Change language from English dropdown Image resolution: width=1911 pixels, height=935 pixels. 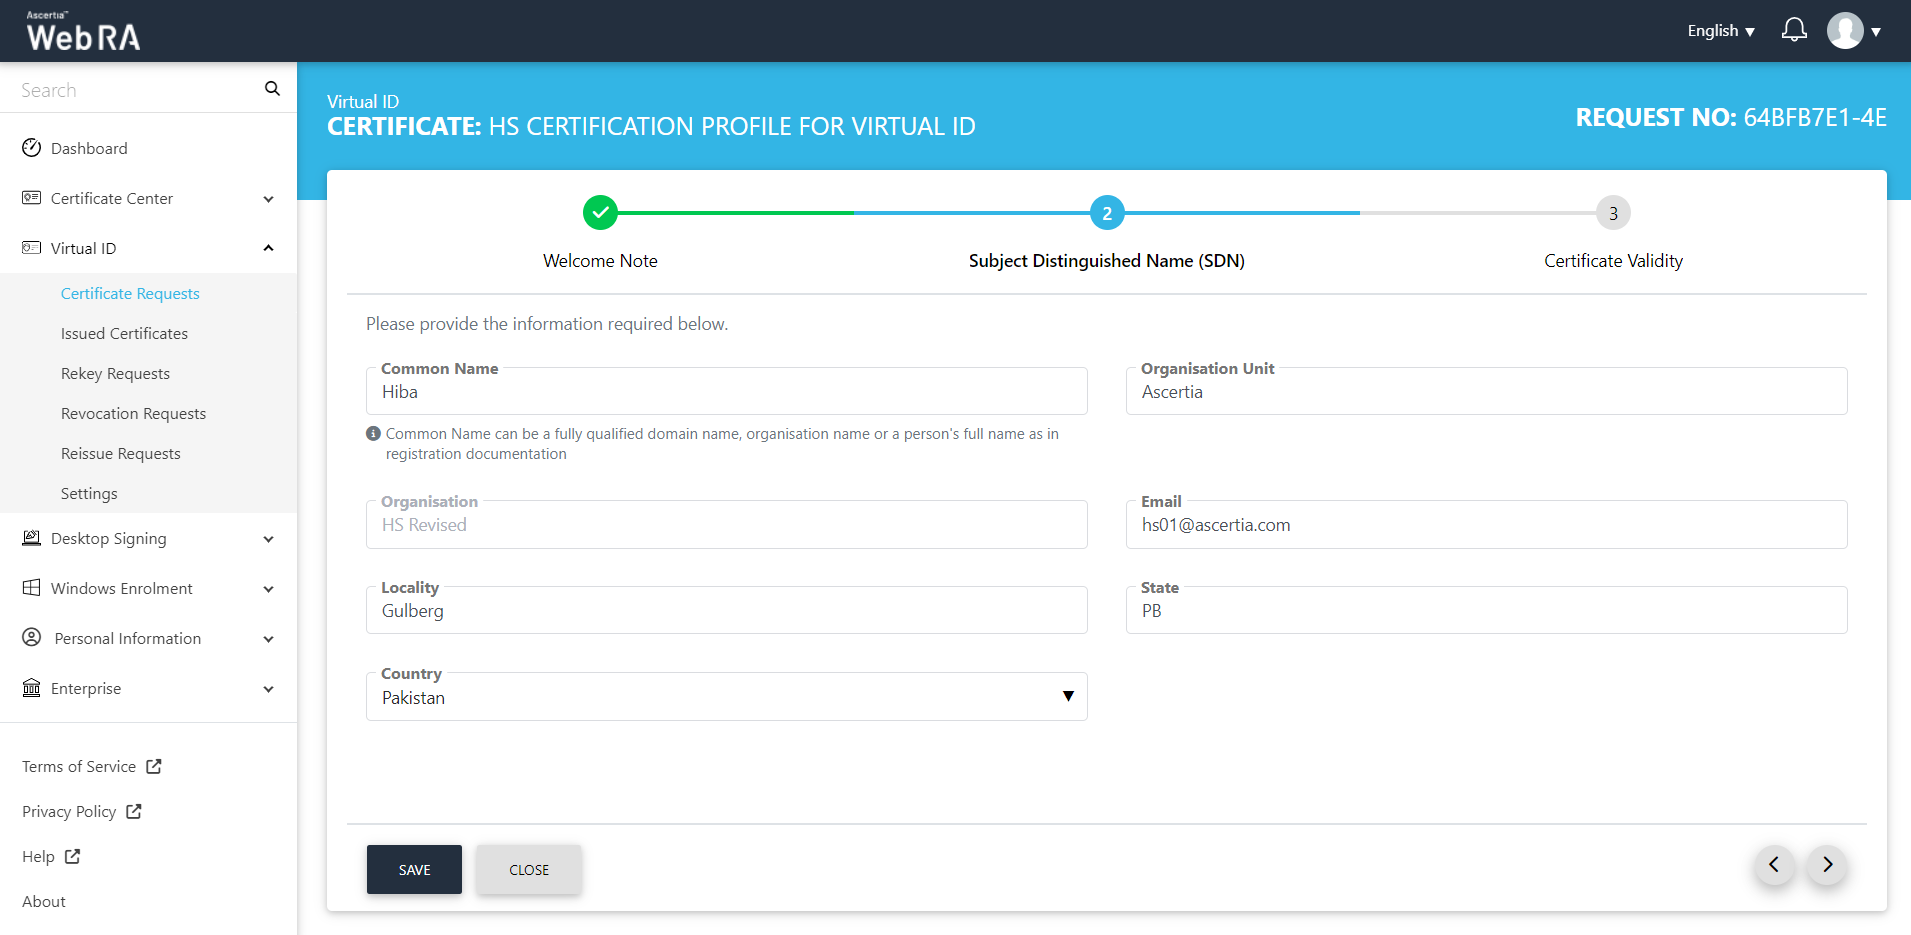pyautogui.click(x=1720, y=31)
